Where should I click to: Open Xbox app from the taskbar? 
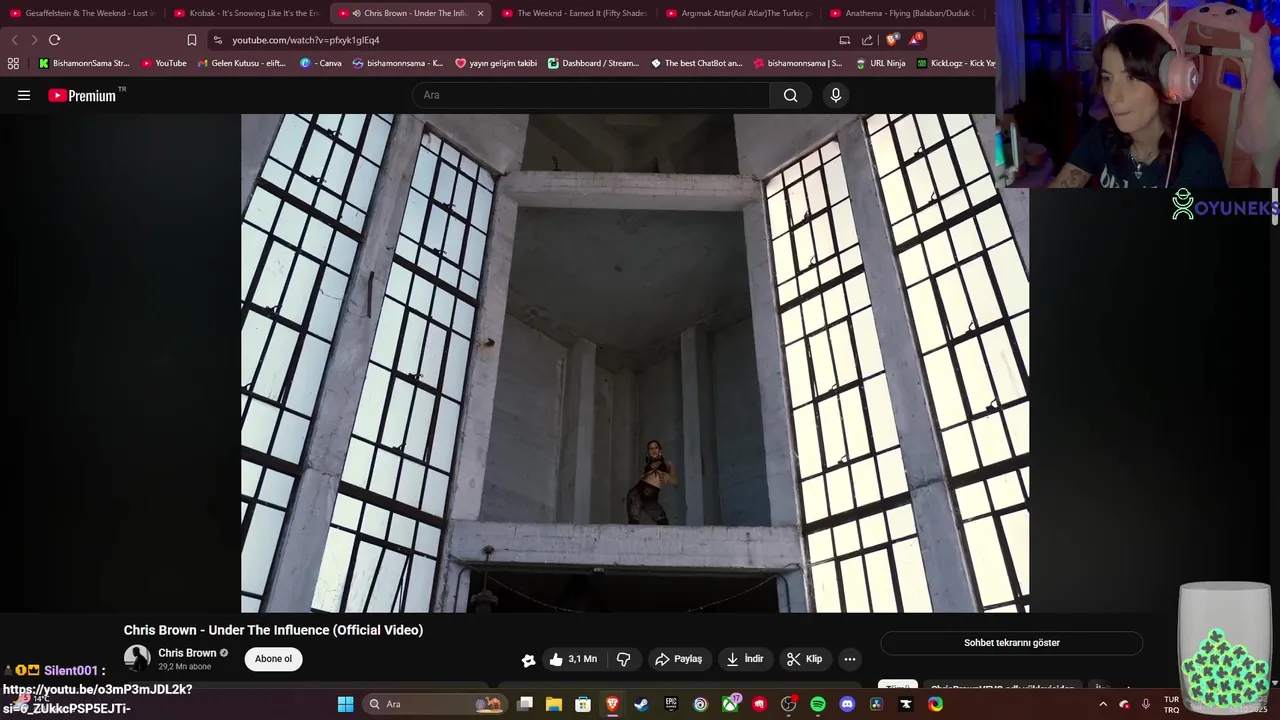tap(730, 704)
